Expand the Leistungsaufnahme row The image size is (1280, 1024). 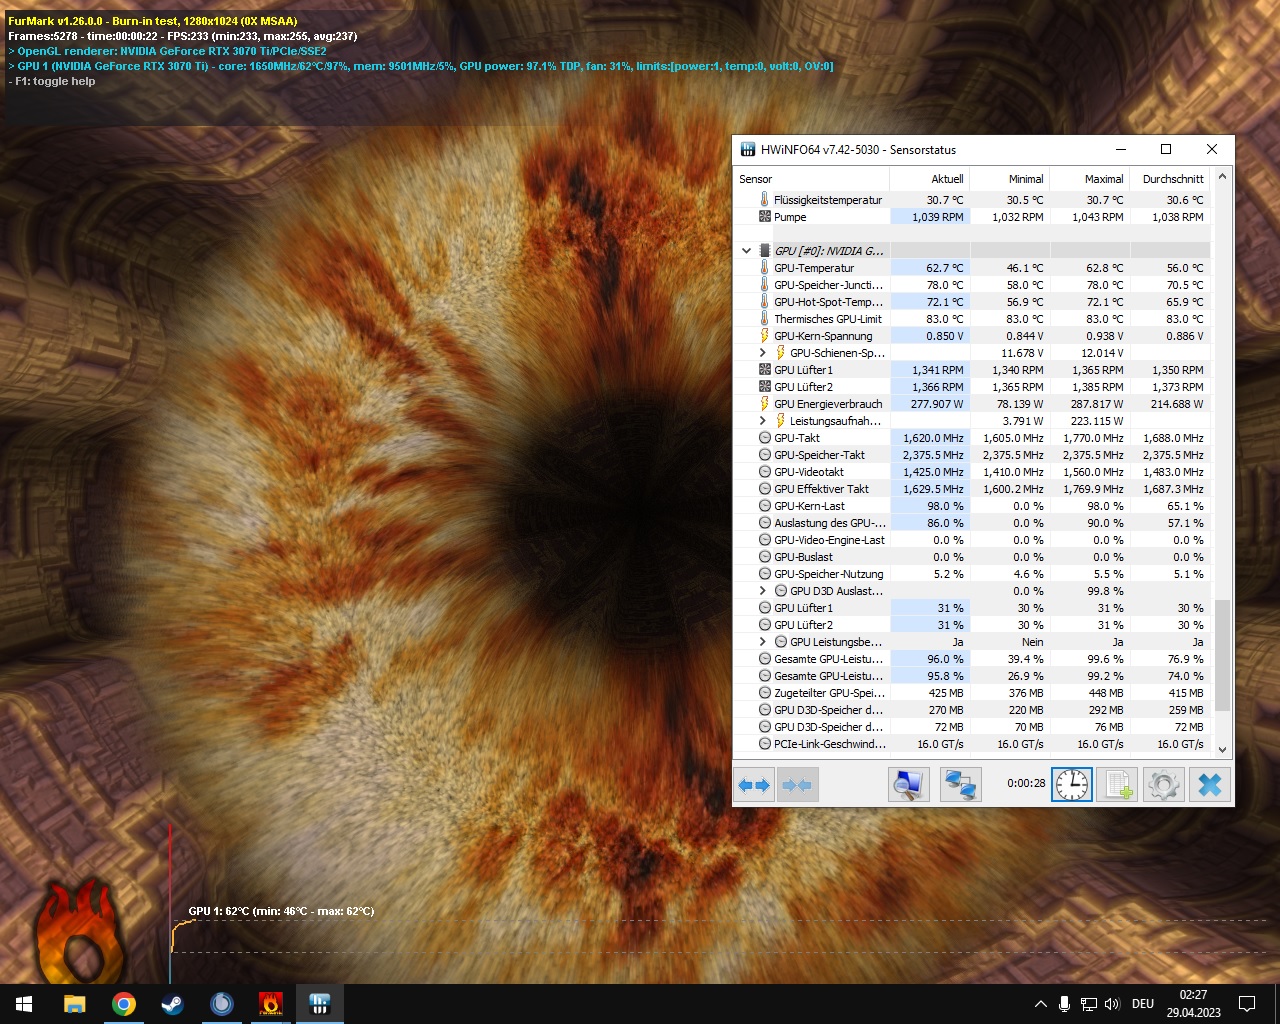763,420
